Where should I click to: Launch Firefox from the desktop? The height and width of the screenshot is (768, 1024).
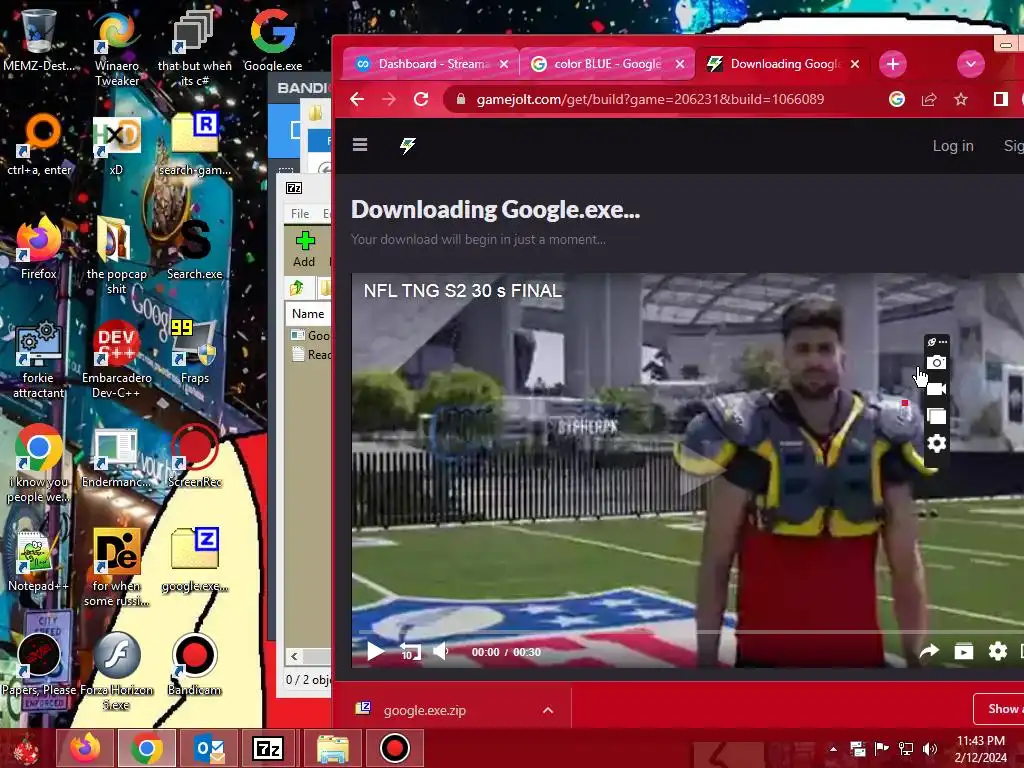(39, 248)
